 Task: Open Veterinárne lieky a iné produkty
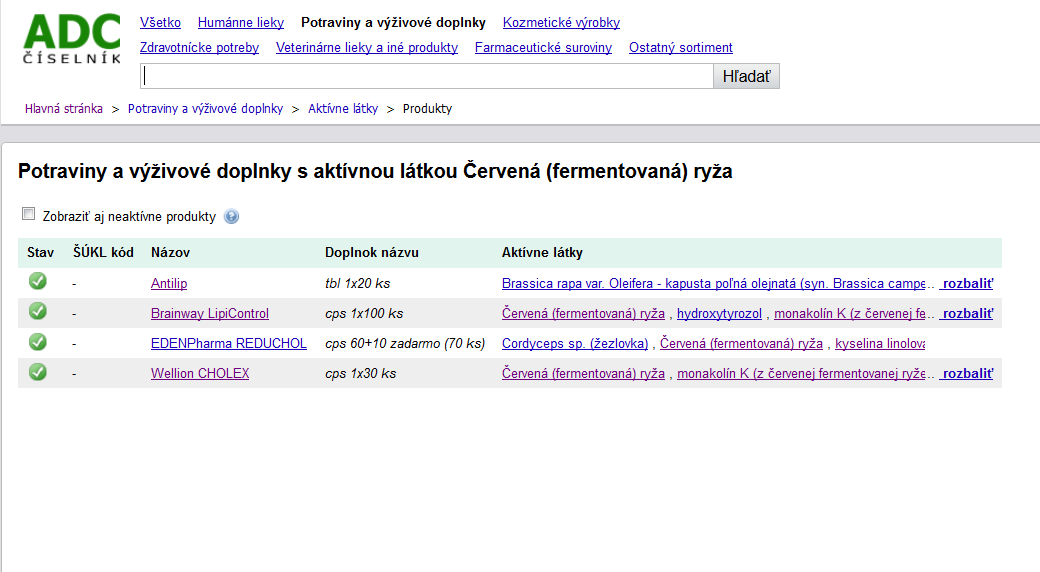pos(367,48)
